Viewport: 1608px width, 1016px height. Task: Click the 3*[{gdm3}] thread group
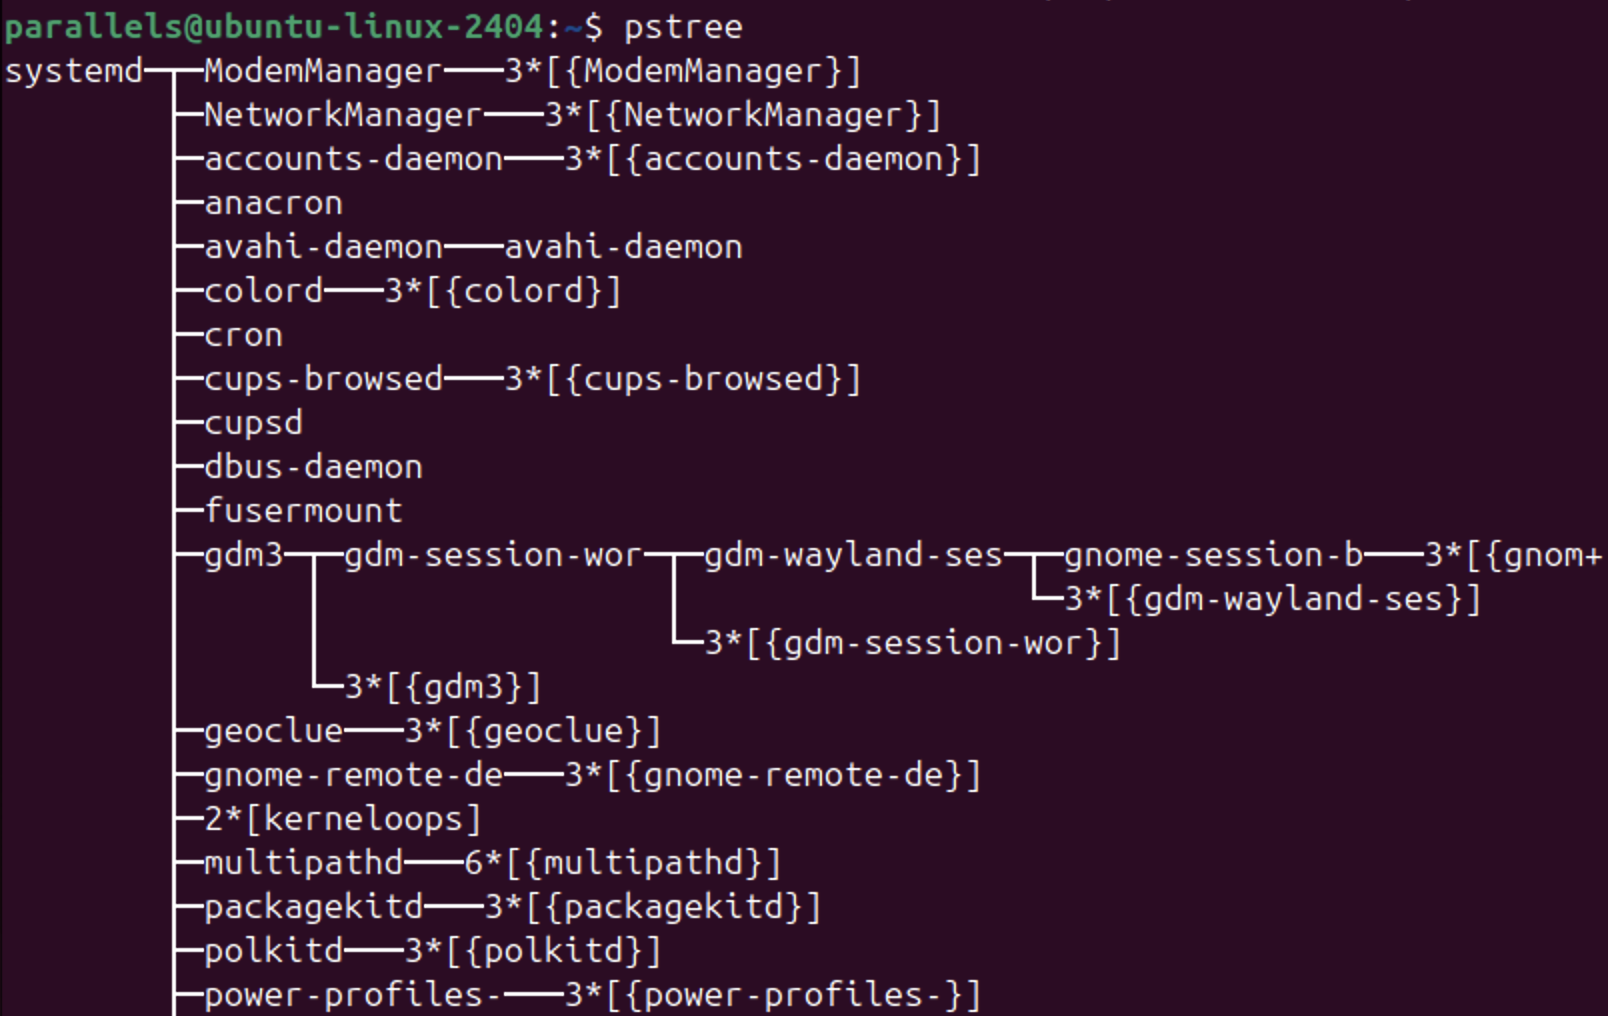[443, 688]
